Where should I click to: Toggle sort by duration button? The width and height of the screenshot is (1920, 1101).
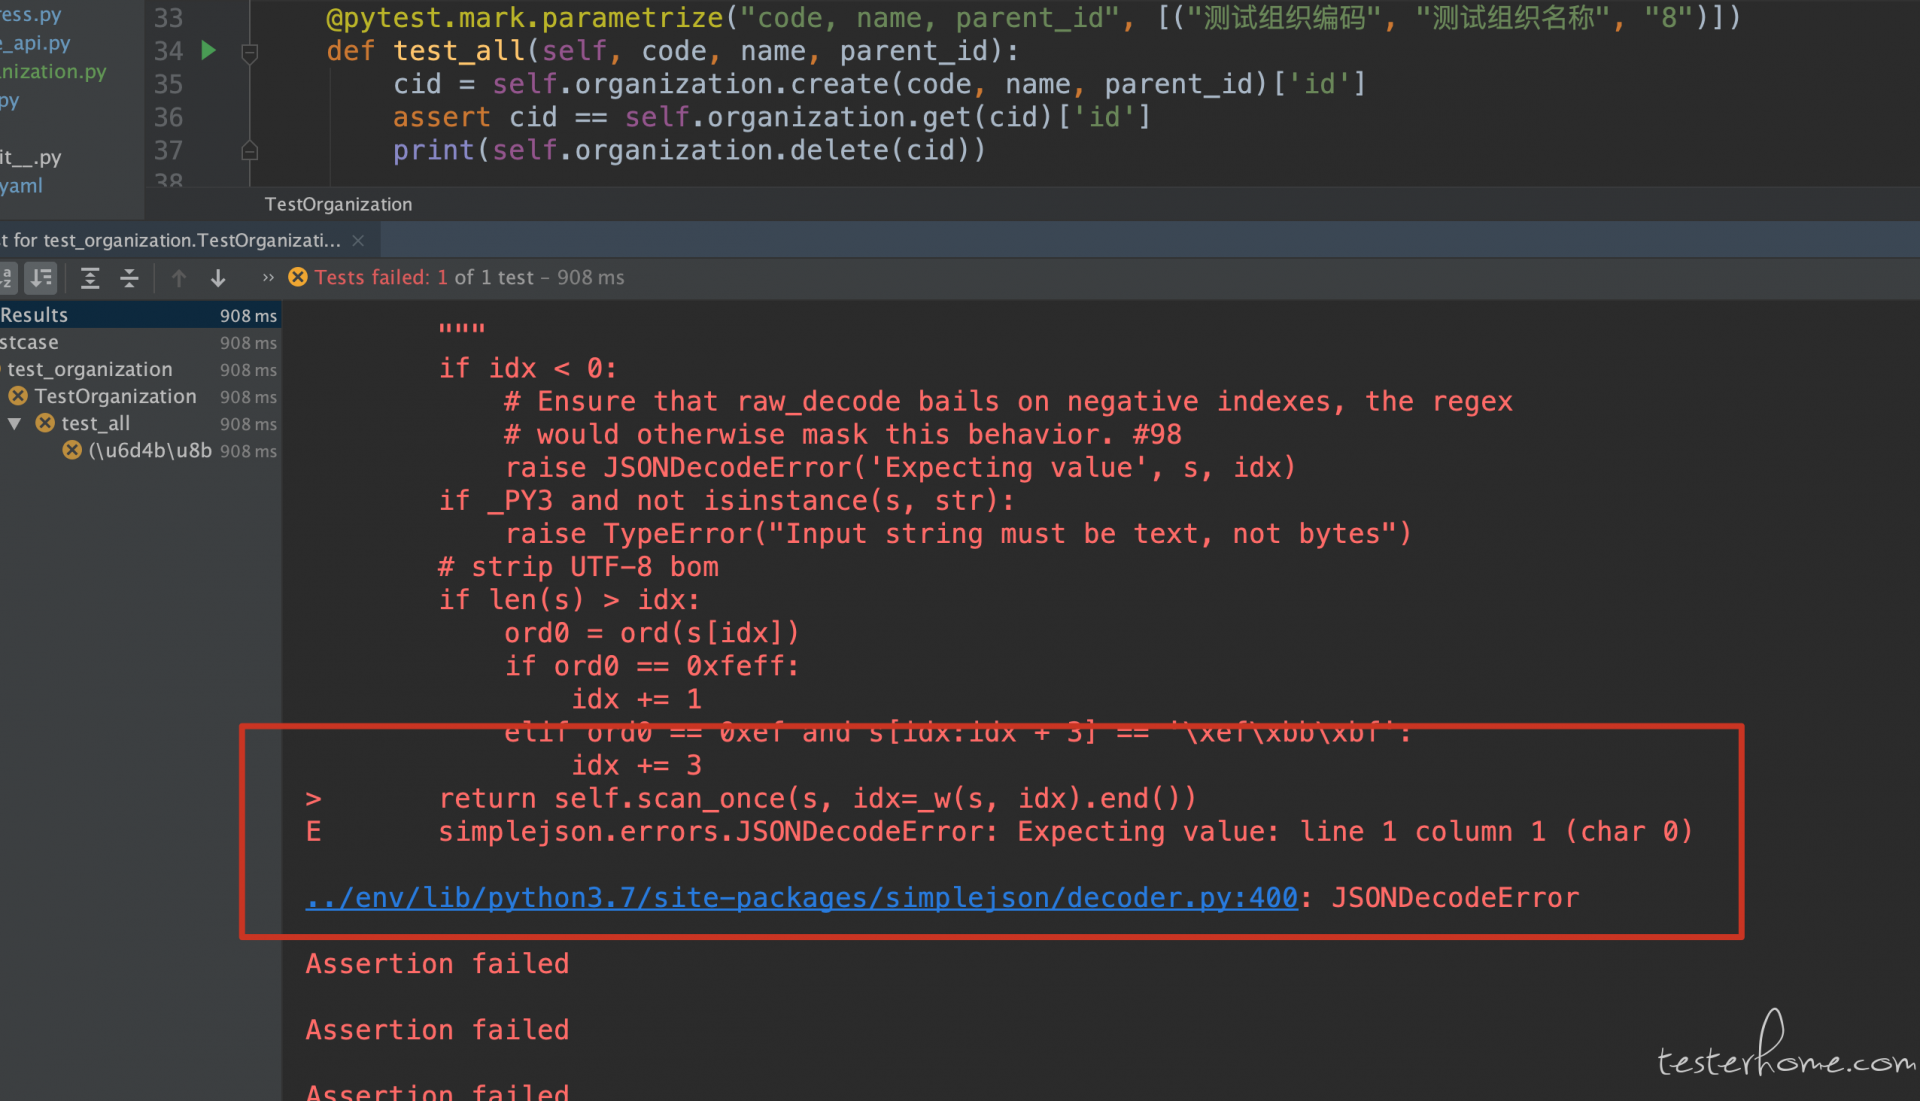click(41, 278)
